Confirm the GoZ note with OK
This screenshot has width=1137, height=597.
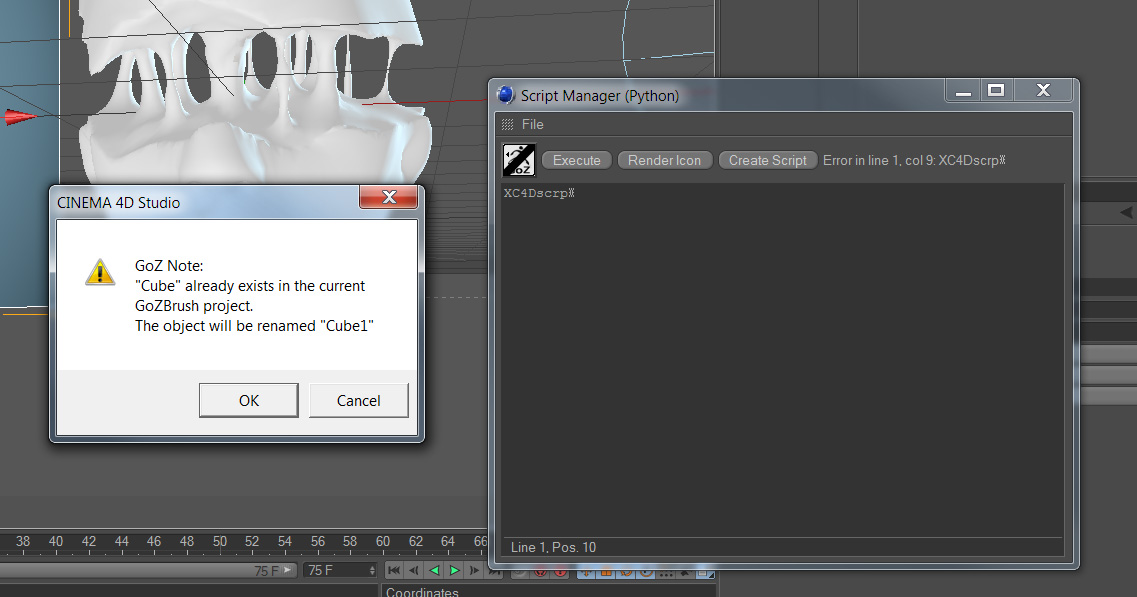tap(248, 399)
